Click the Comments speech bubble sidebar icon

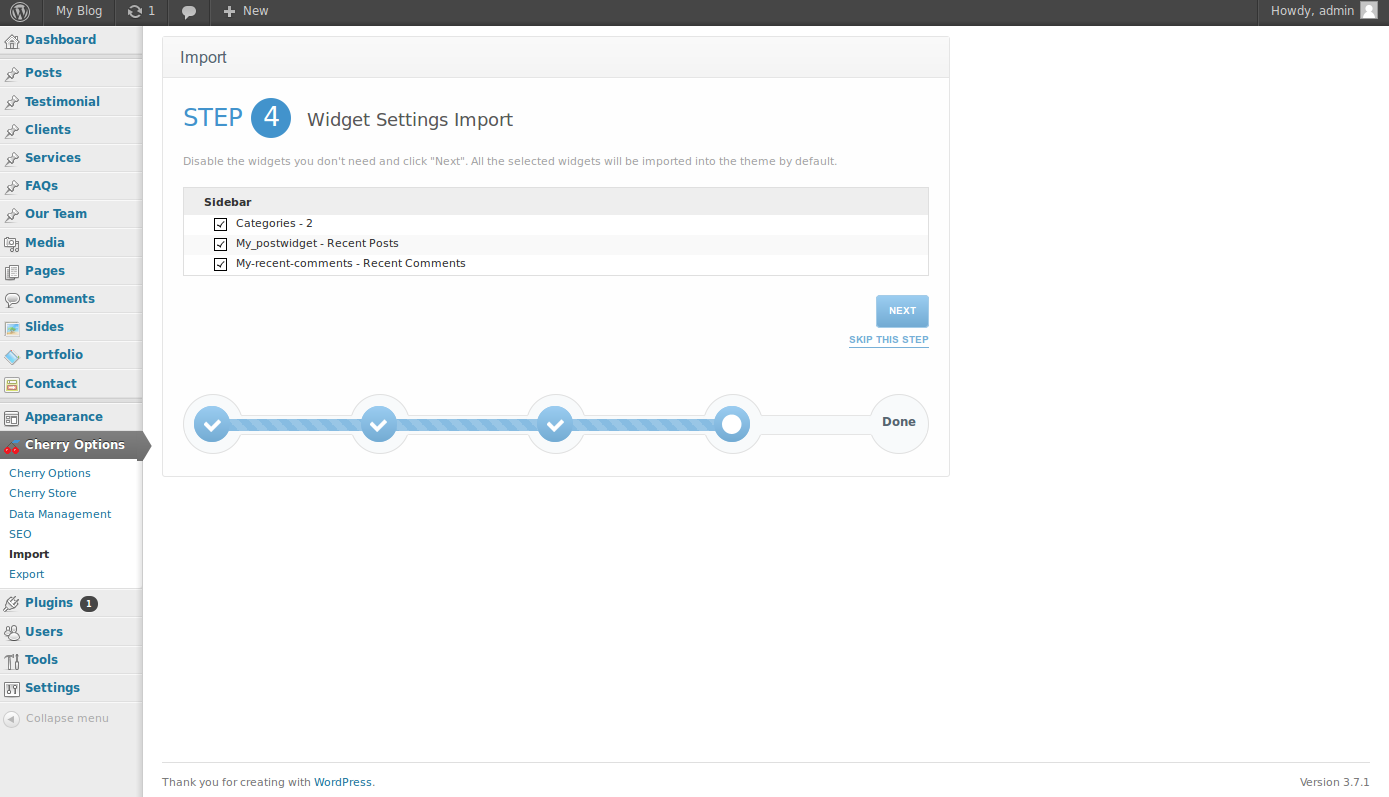(x=12, y=299)
